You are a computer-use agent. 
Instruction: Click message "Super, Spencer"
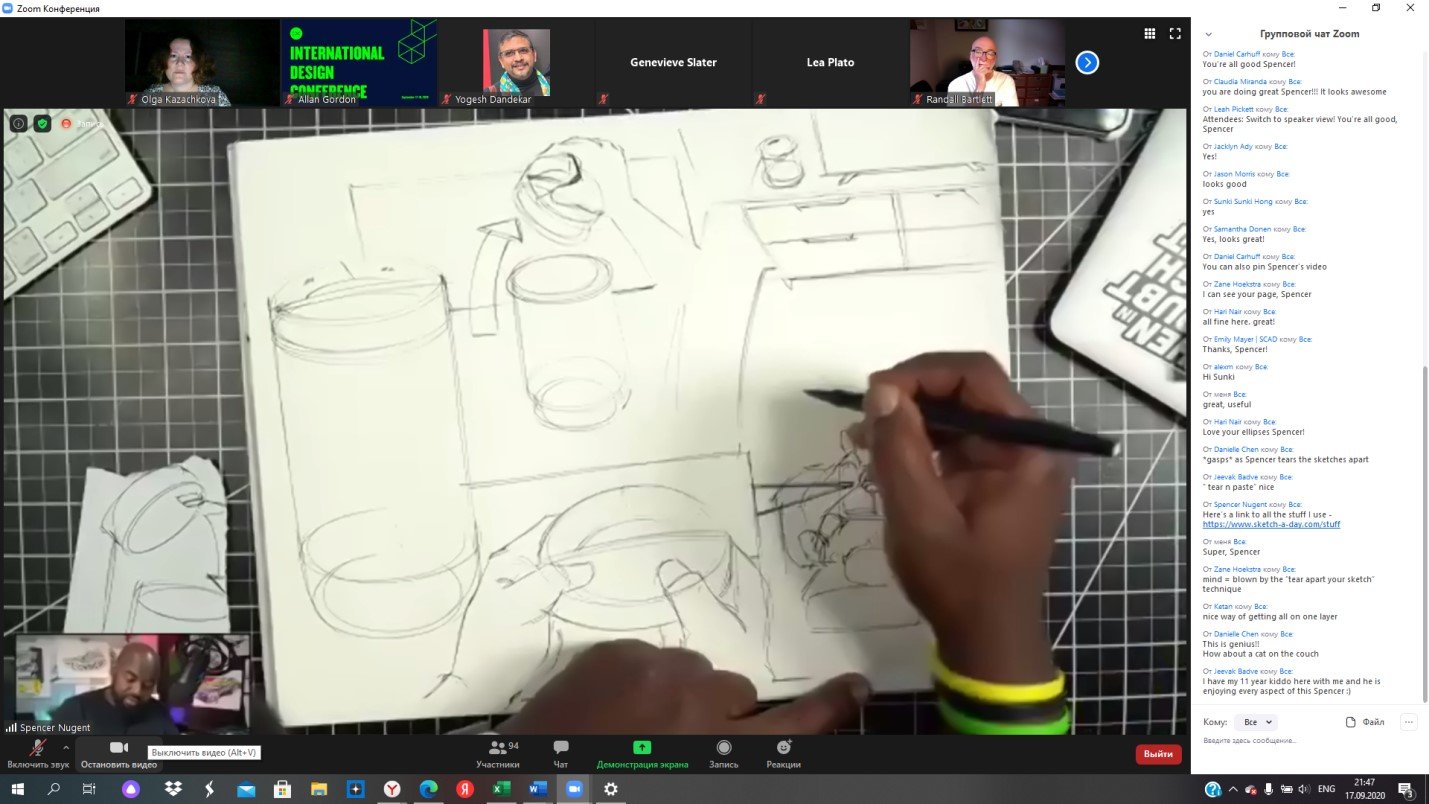1231,552
